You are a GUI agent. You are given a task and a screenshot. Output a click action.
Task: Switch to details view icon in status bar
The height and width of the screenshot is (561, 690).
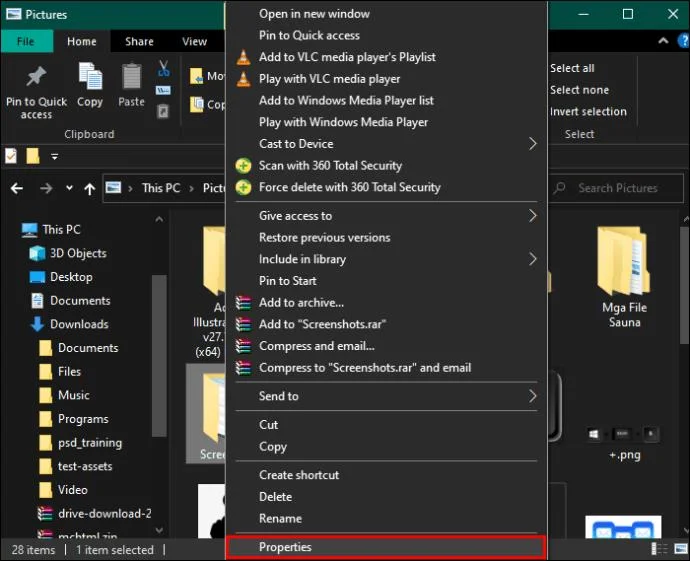coord(659,549)
